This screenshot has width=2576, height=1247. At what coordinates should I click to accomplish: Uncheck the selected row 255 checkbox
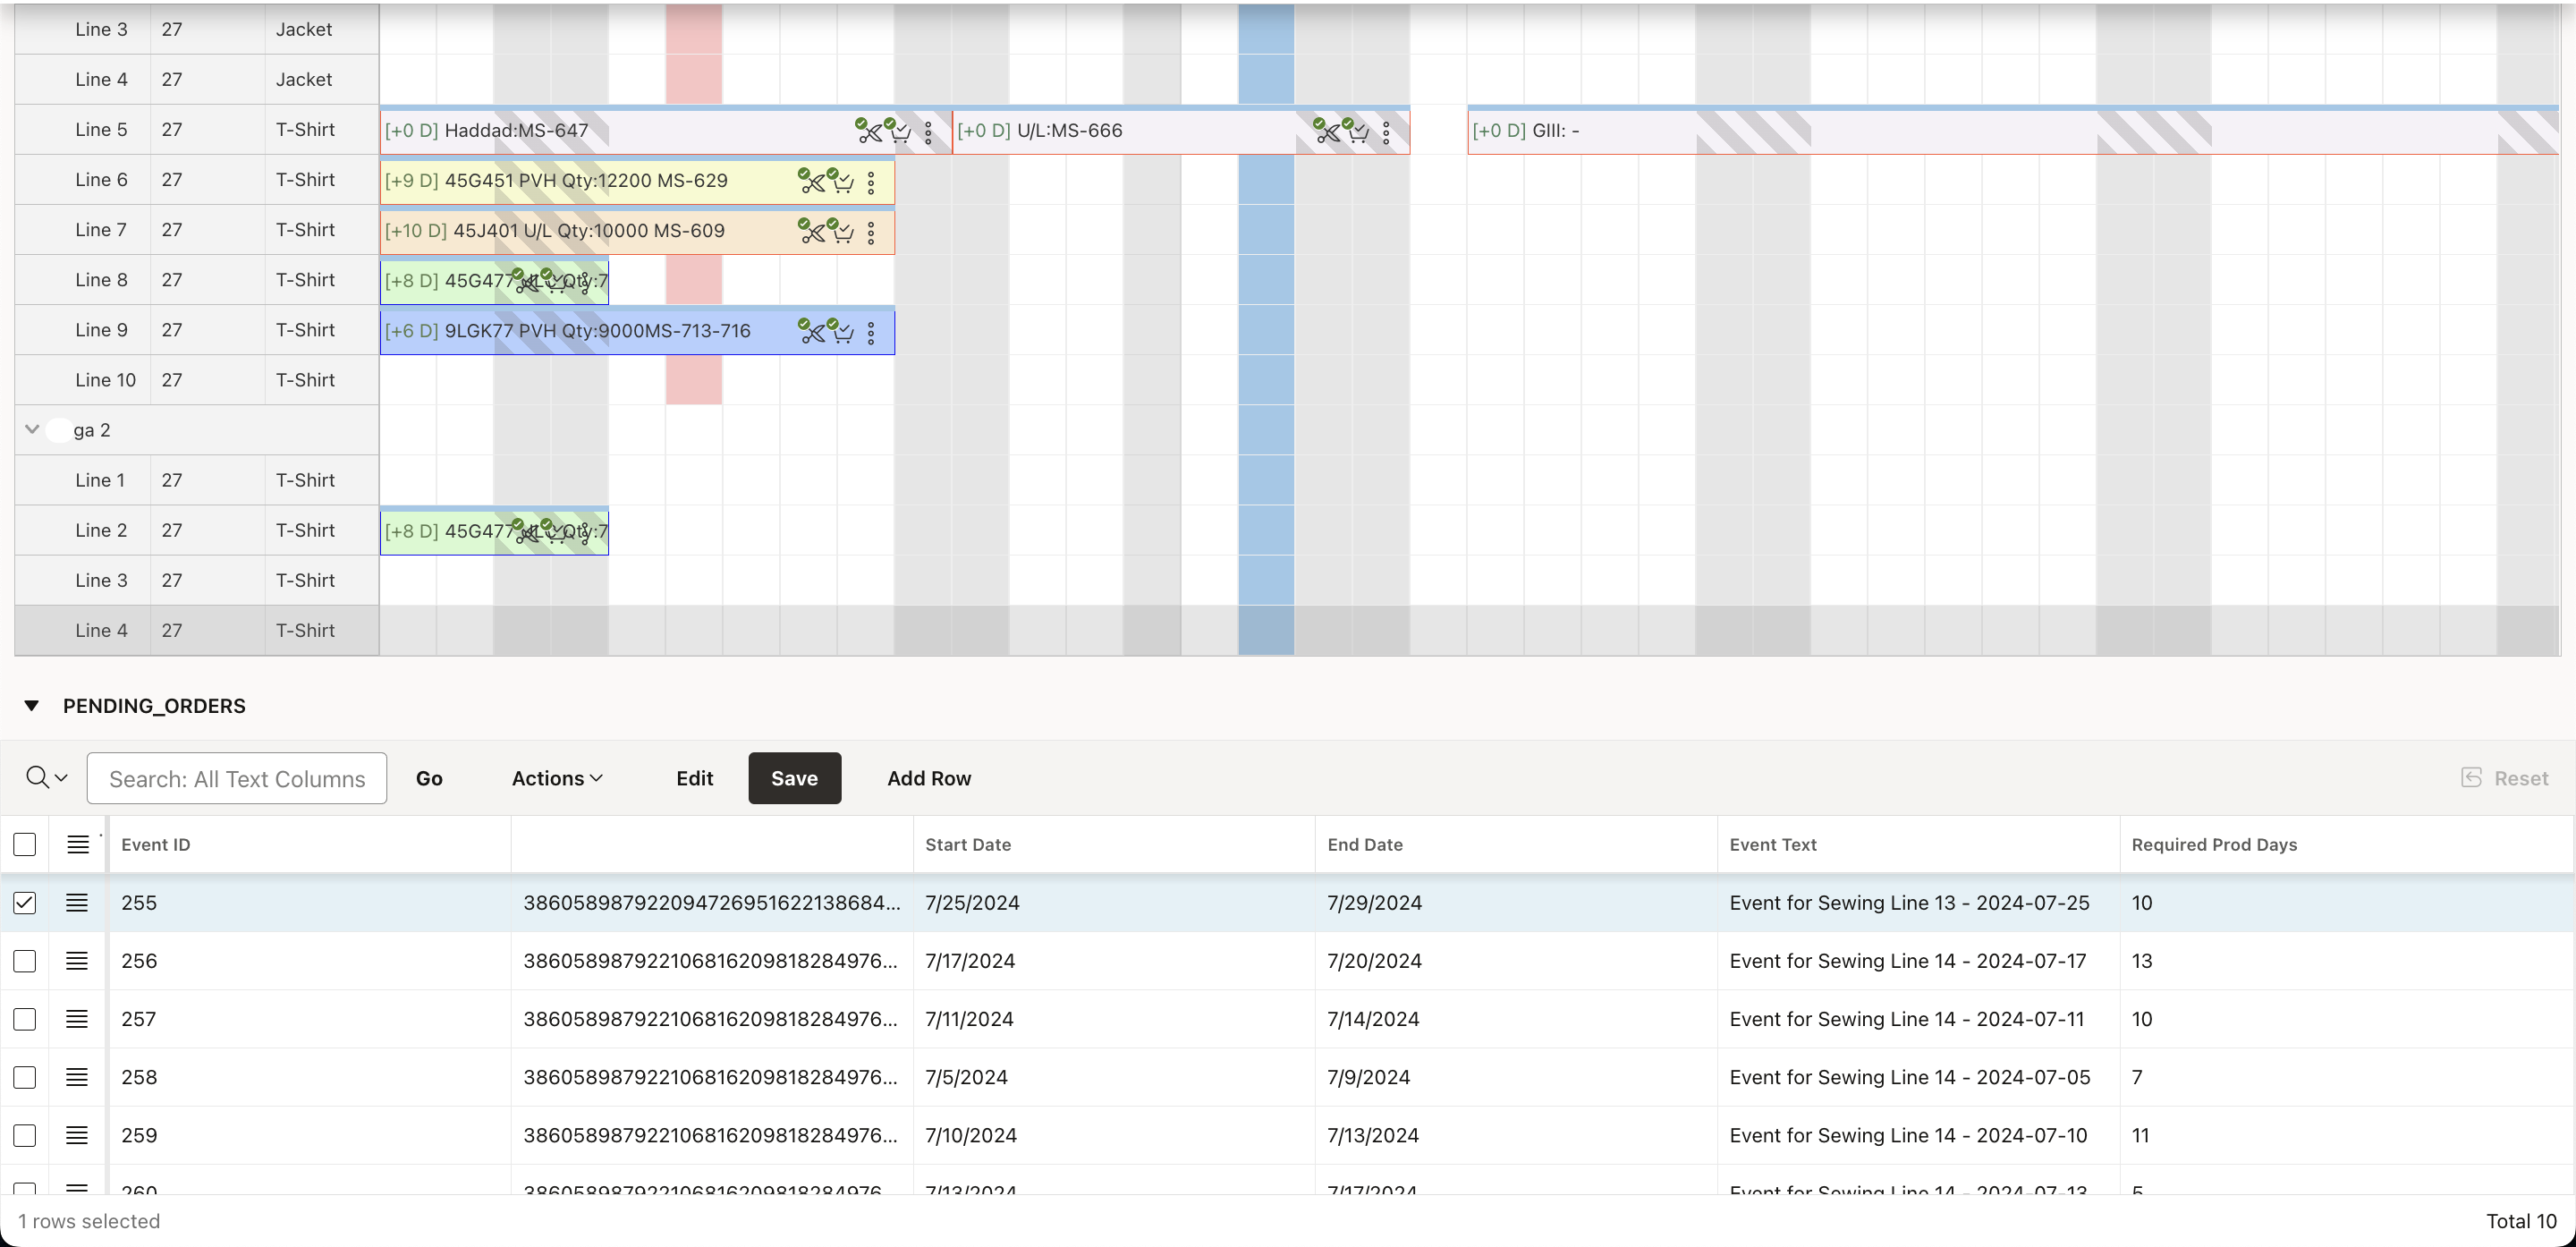(x=25, y=903)
